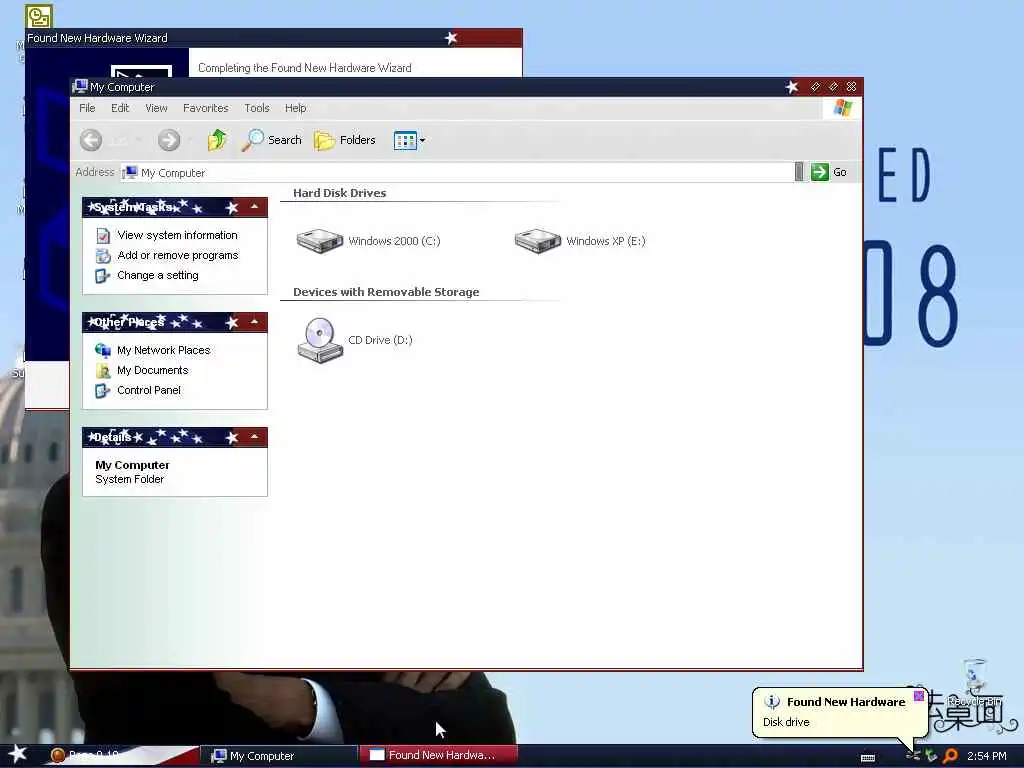Click the Windows flag logo in menu bar
Image resolution: width=1024 pixels, height=768 pixels.
[842, 108]
